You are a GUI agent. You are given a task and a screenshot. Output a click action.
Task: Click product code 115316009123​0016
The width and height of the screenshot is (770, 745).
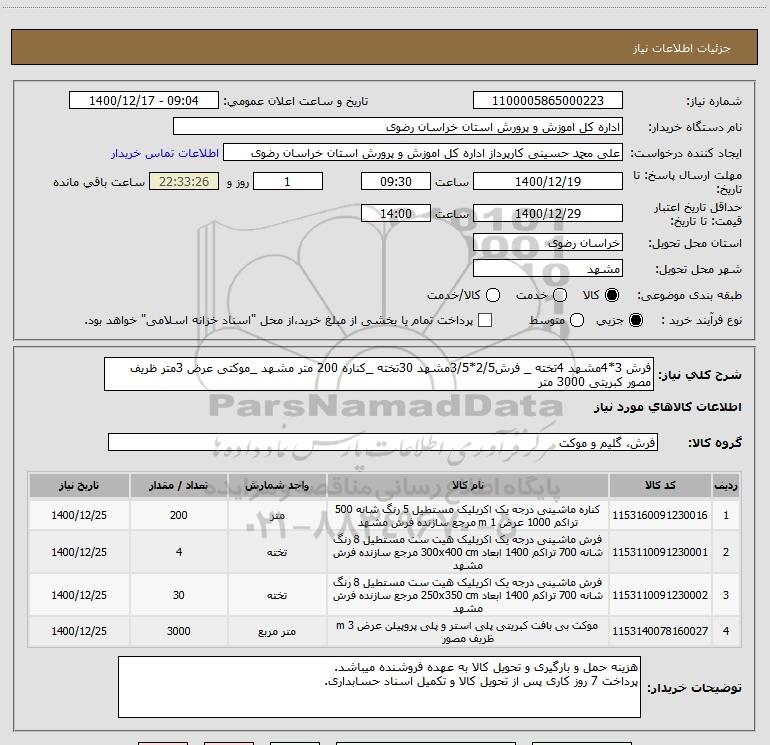660,515
